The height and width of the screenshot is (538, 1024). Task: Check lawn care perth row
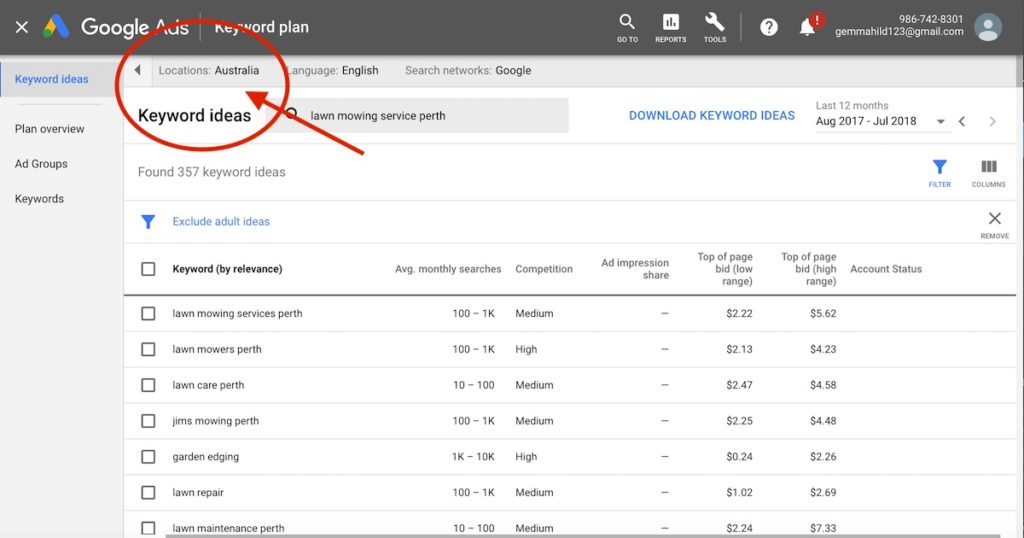pyautogui.click(x=148, y=385)
